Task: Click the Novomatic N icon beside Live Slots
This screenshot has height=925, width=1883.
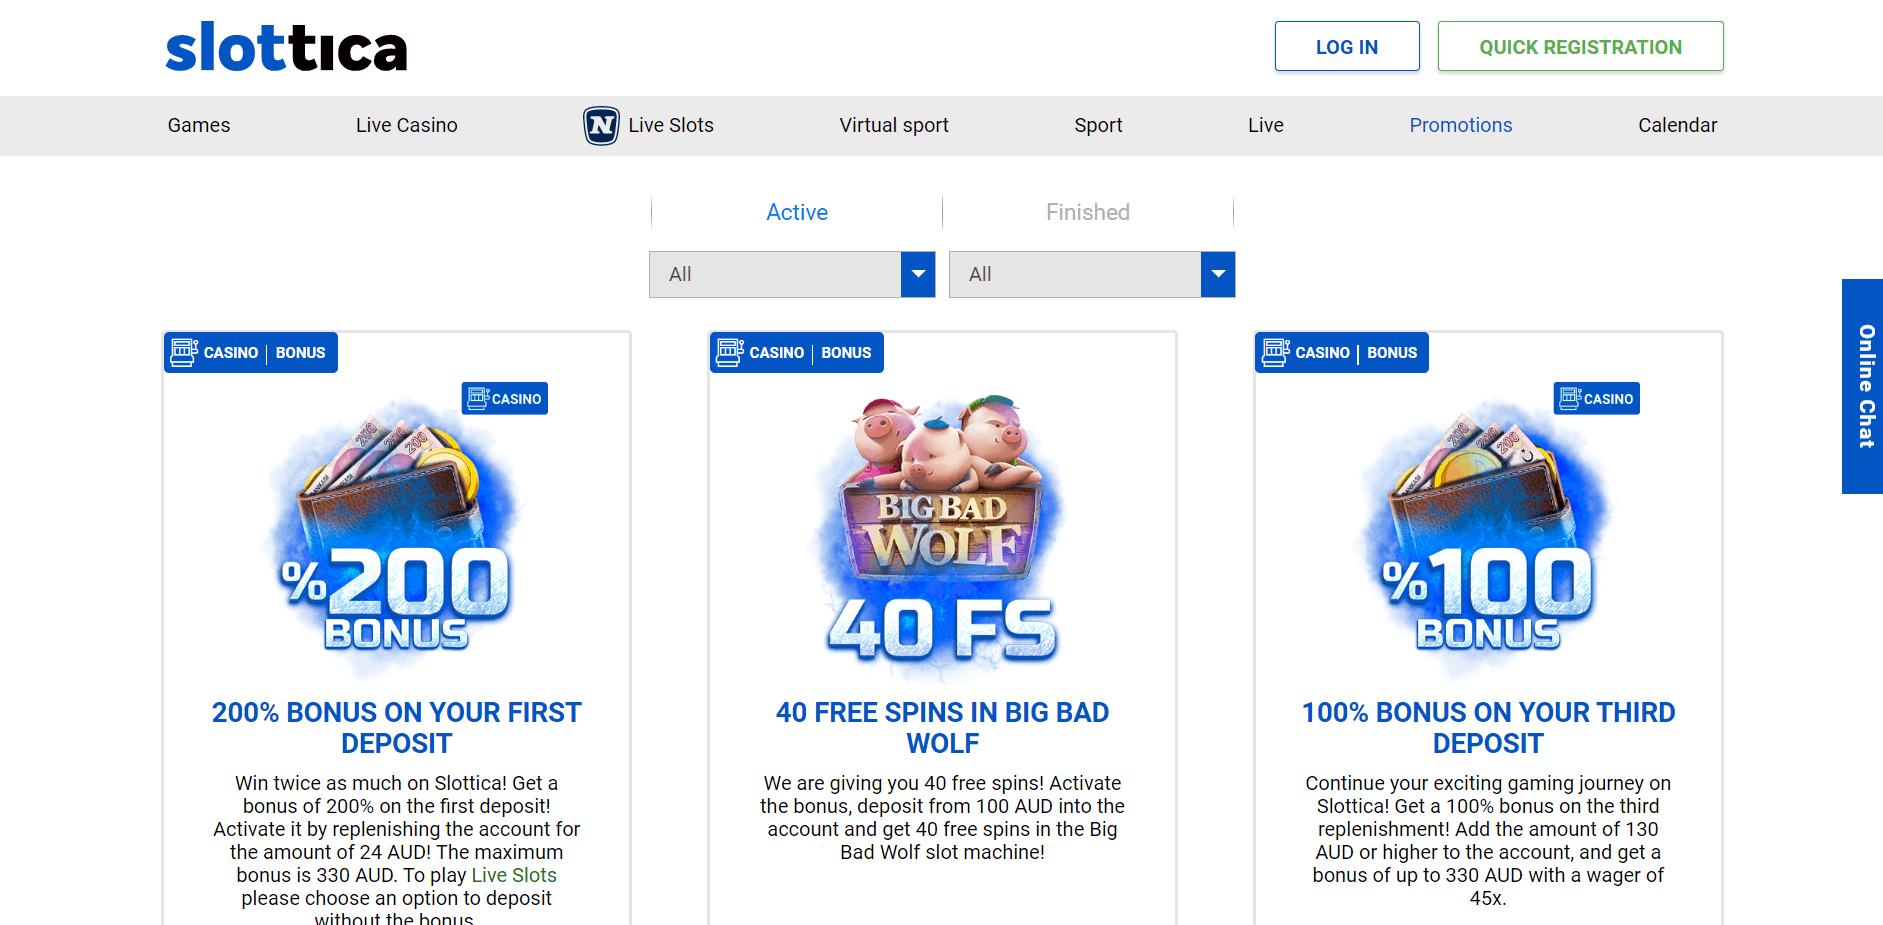Action: 601,126
